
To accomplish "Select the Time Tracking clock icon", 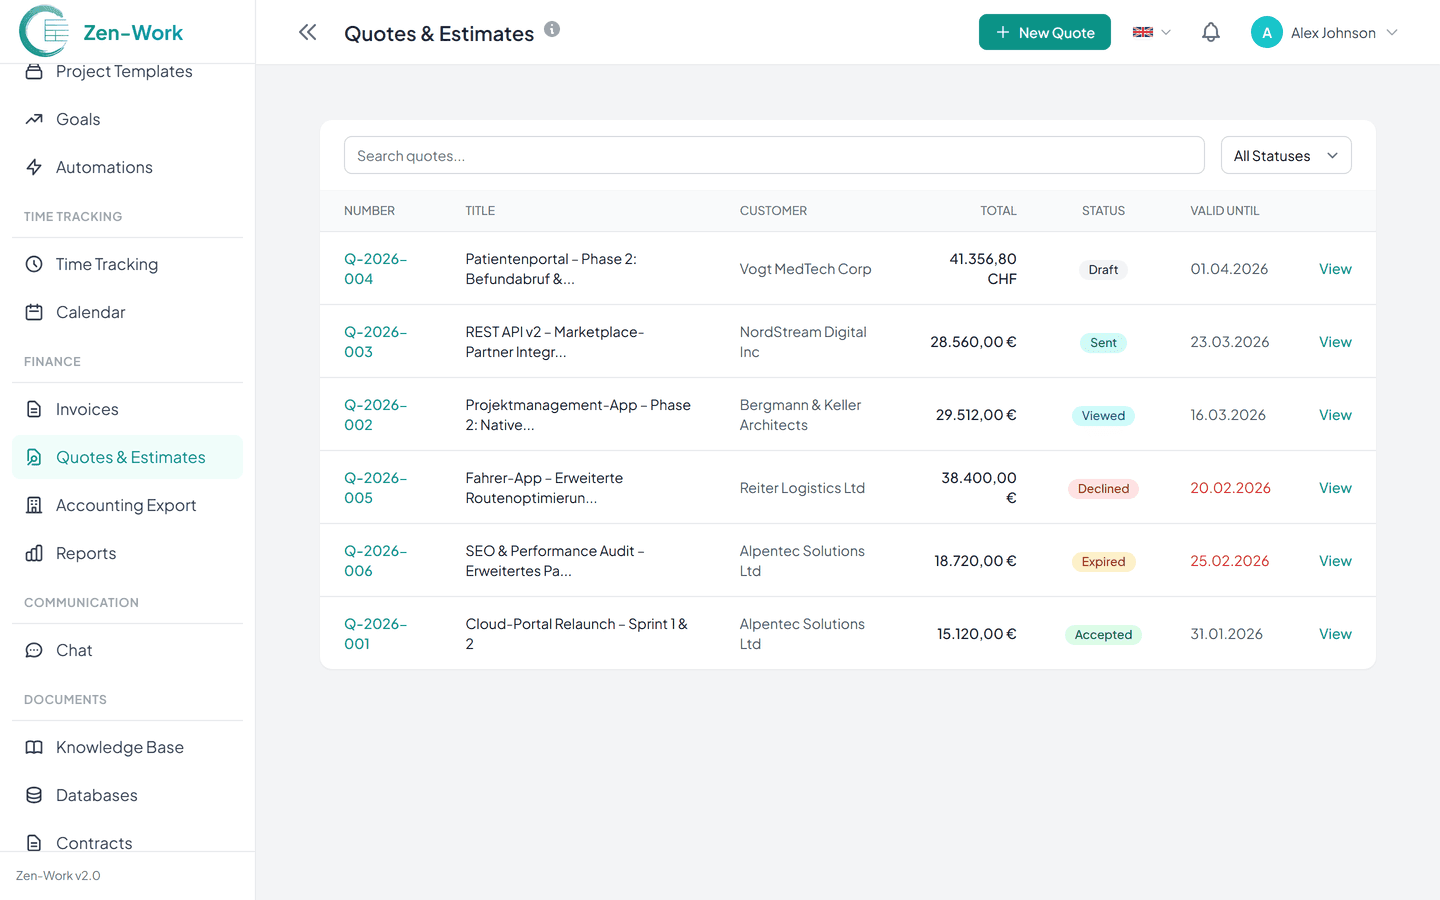I will [35, 264].
